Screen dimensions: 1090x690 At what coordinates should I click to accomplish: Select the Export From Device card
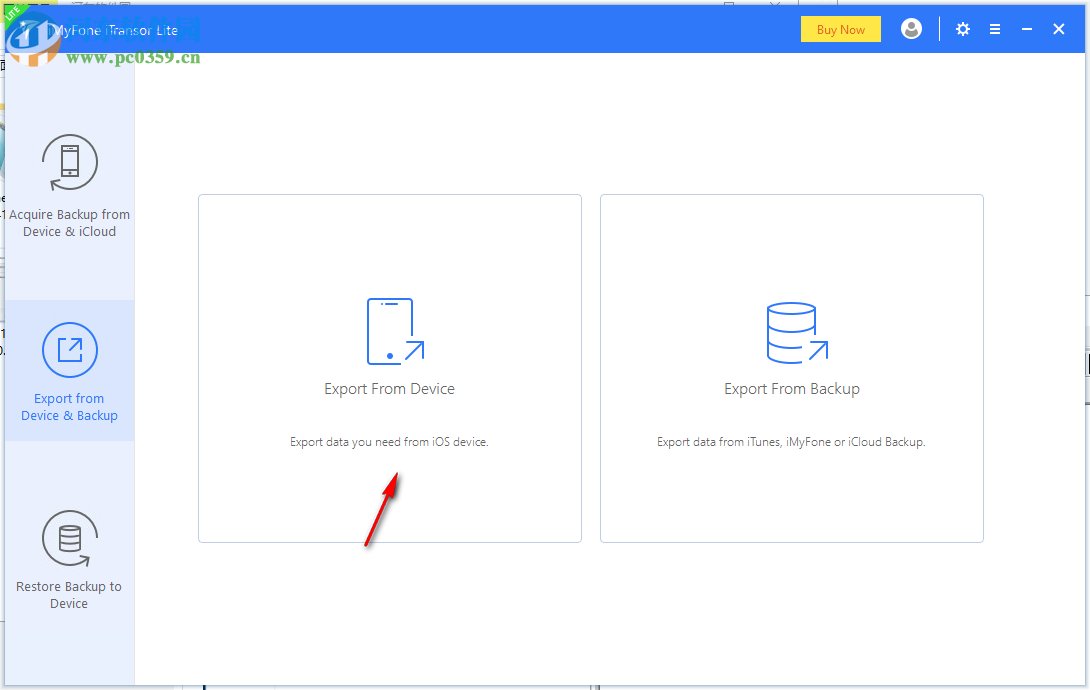coord(389,368)
